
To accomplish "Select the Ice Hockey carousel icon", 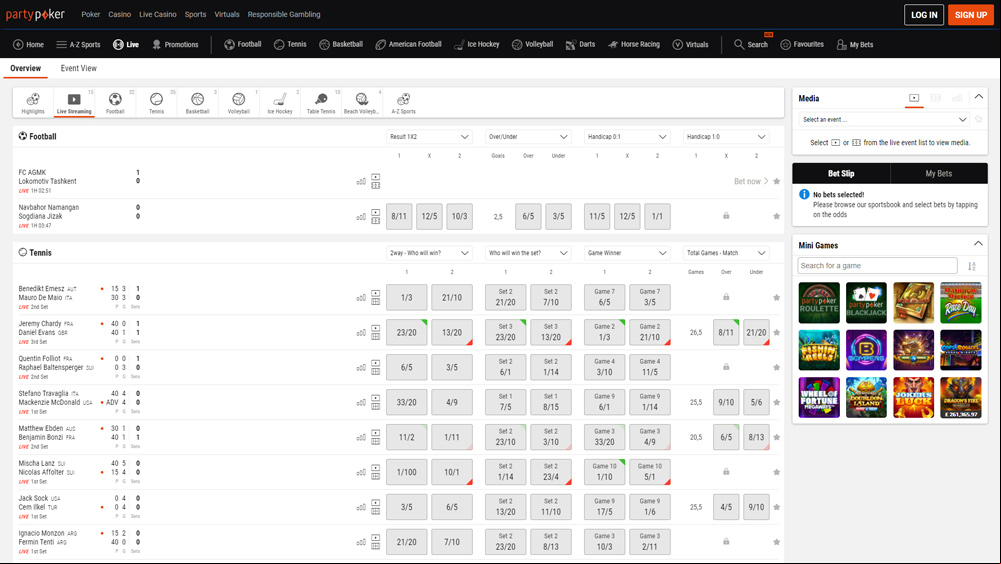I will click(280, 103).
